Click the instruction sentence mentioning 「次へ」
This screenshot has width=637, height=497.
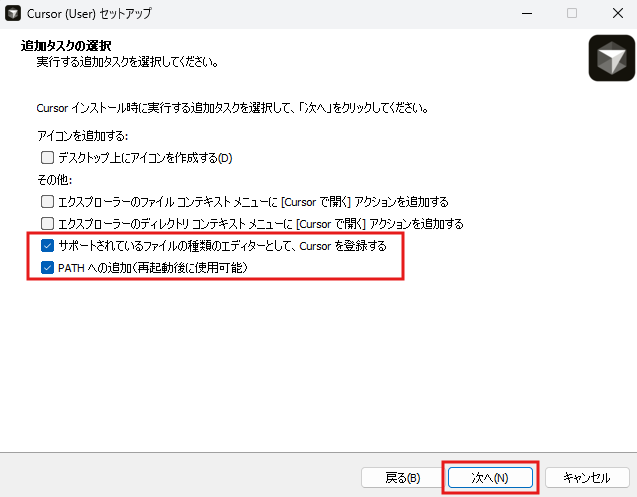pos(232,108)
